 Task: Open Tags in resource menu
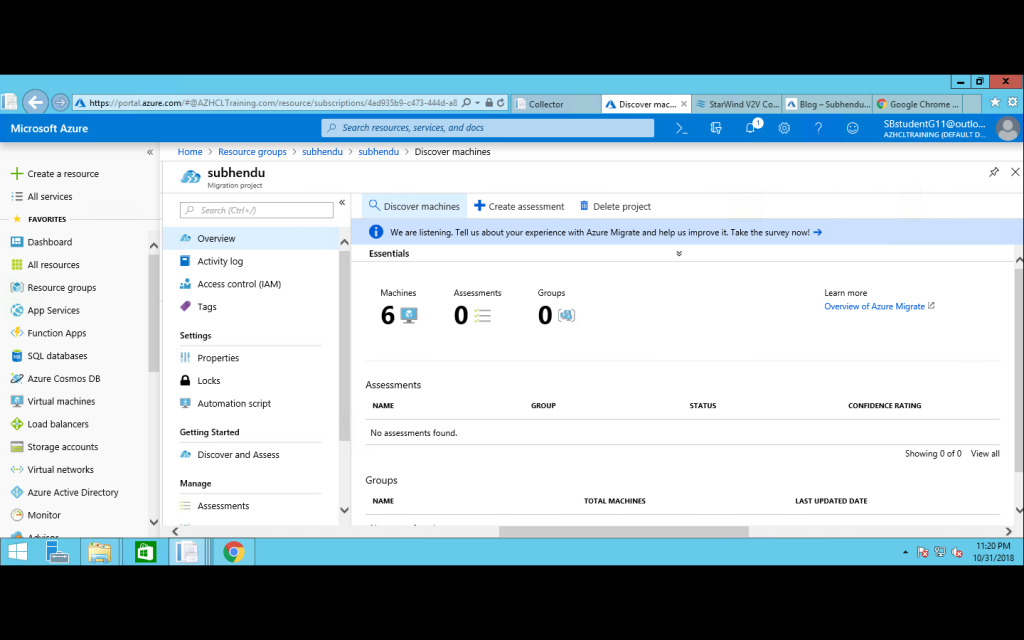[x=207, y=307]
